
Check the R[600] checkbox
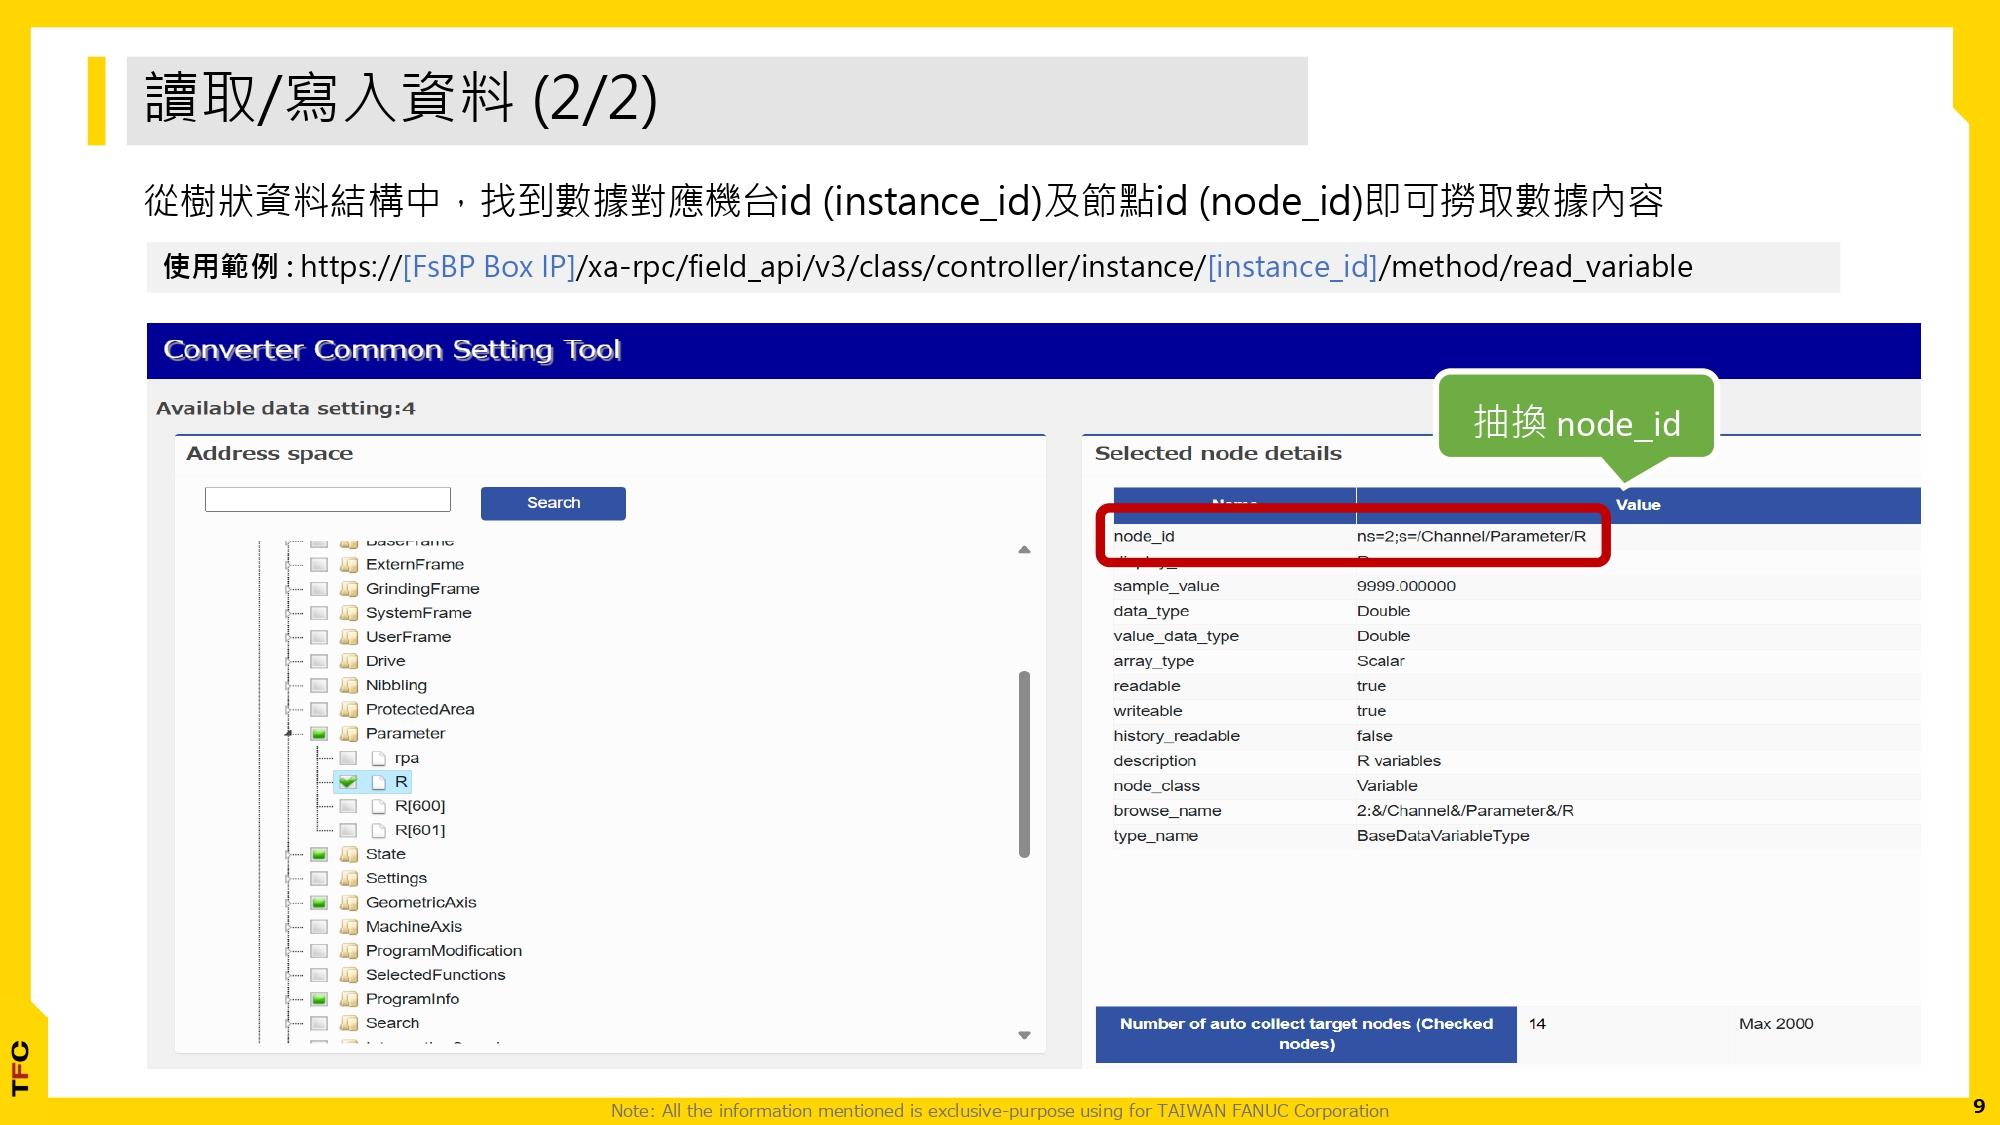click(x=348, y=806)
